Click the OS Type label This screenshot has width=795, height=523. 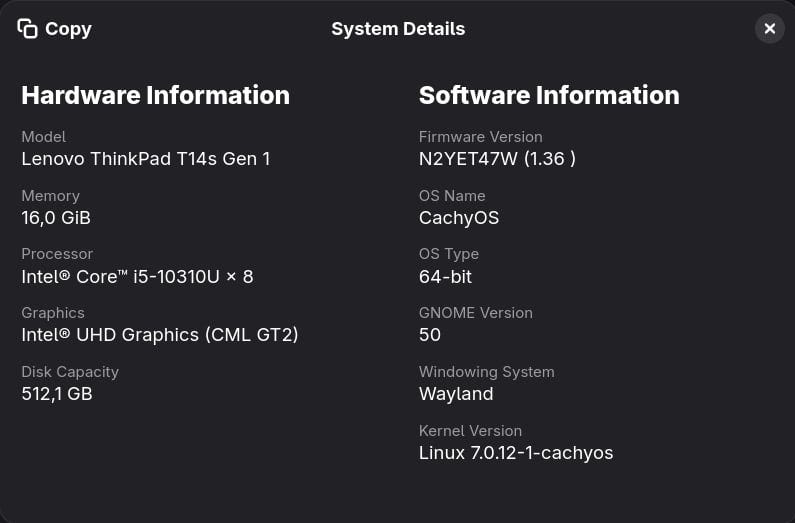449,254
